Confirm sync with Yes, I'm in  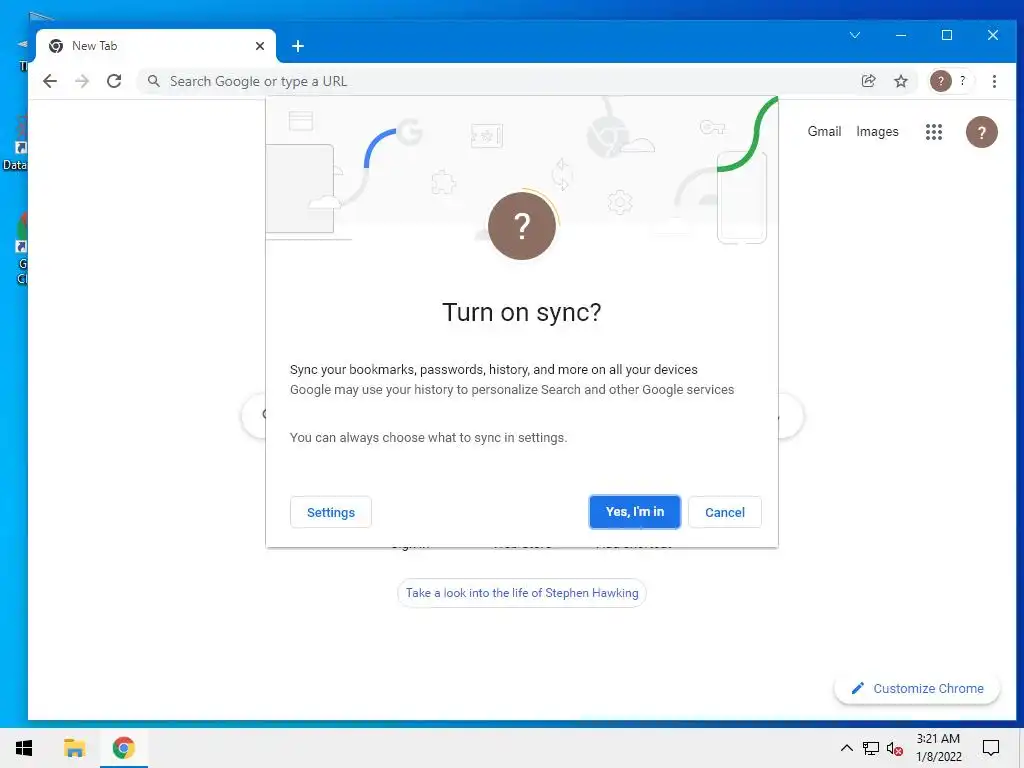[x=635, y=512]
